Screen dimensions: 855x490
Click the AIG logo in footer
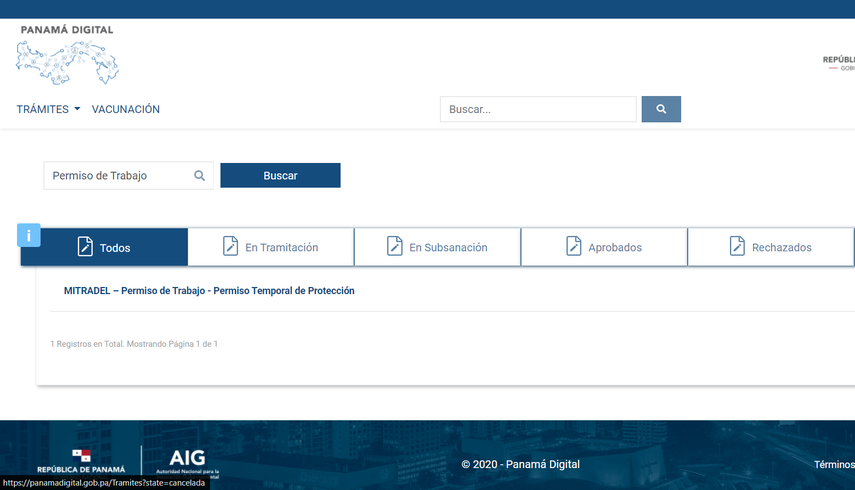point(188,461)
